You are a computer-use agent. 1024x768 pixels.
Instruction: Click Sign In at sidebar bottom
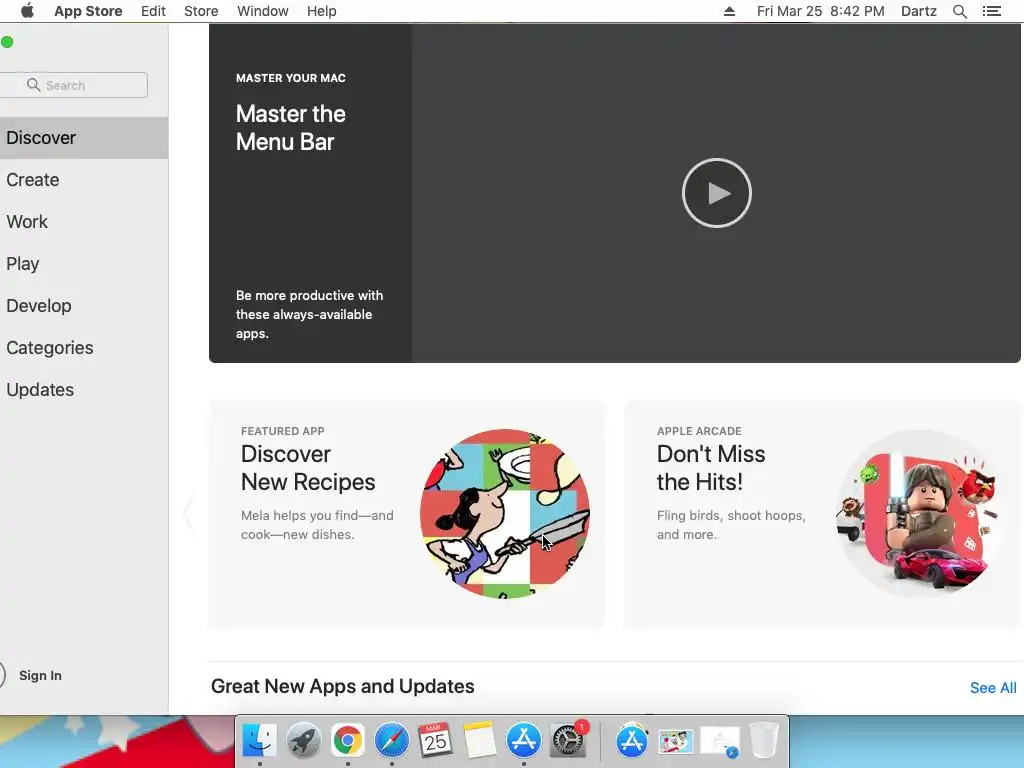click(40, 675)
